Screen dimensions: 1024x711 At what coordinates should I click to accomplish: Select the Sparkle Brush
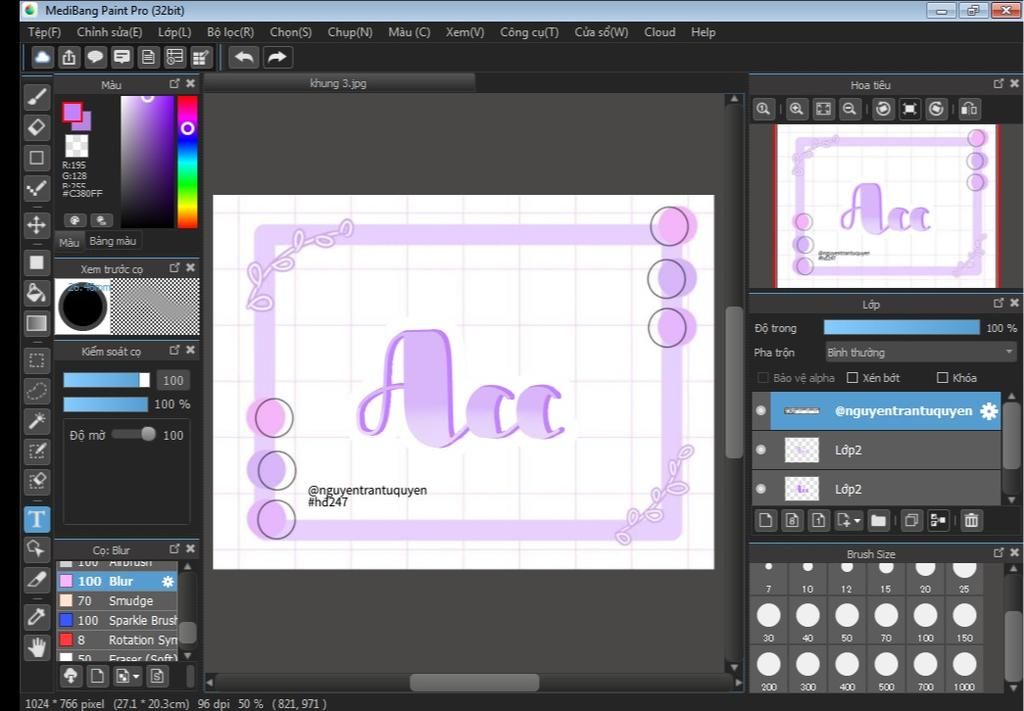[117, 620]
